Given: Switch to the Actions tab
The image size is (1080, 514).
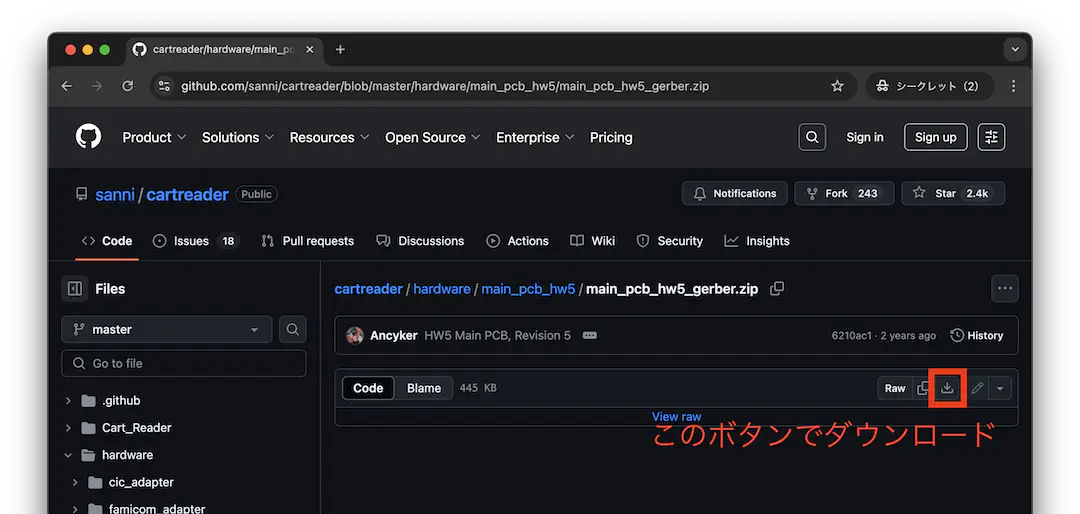Looking at the screenshot, I should click(517, 241).
